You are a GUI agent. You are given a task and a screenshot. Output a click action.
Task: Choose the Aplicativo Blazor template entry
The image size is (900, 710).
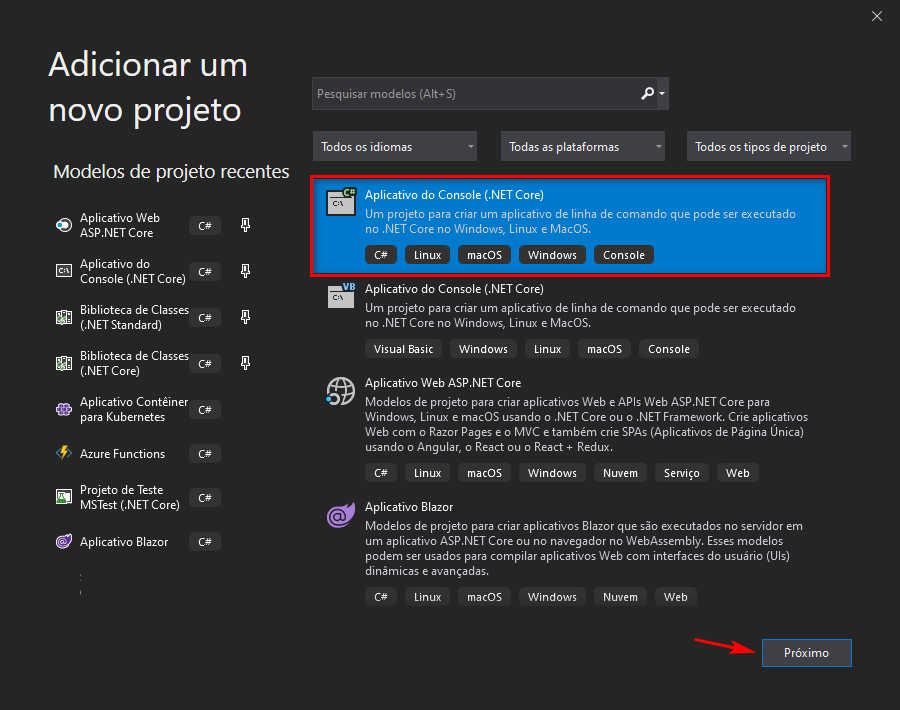(570, 540)
